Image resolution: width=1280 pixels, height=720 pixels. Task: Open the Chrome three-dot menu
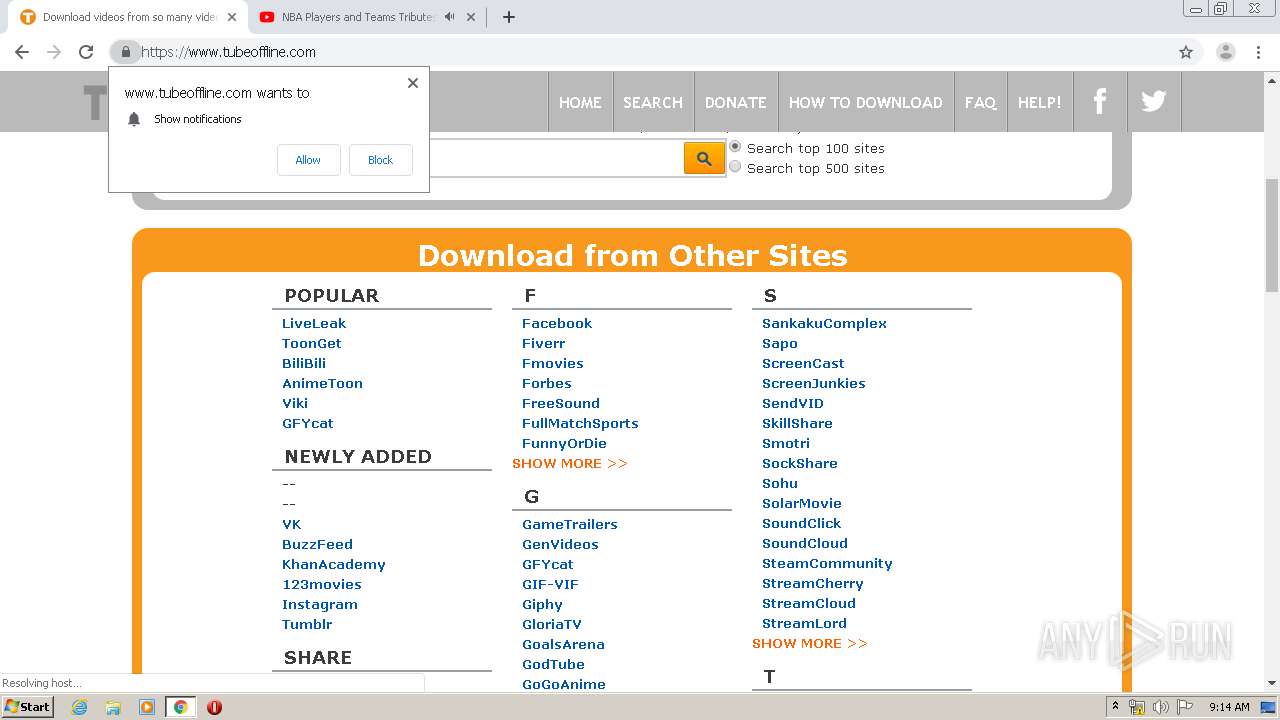pos(1258,52)
